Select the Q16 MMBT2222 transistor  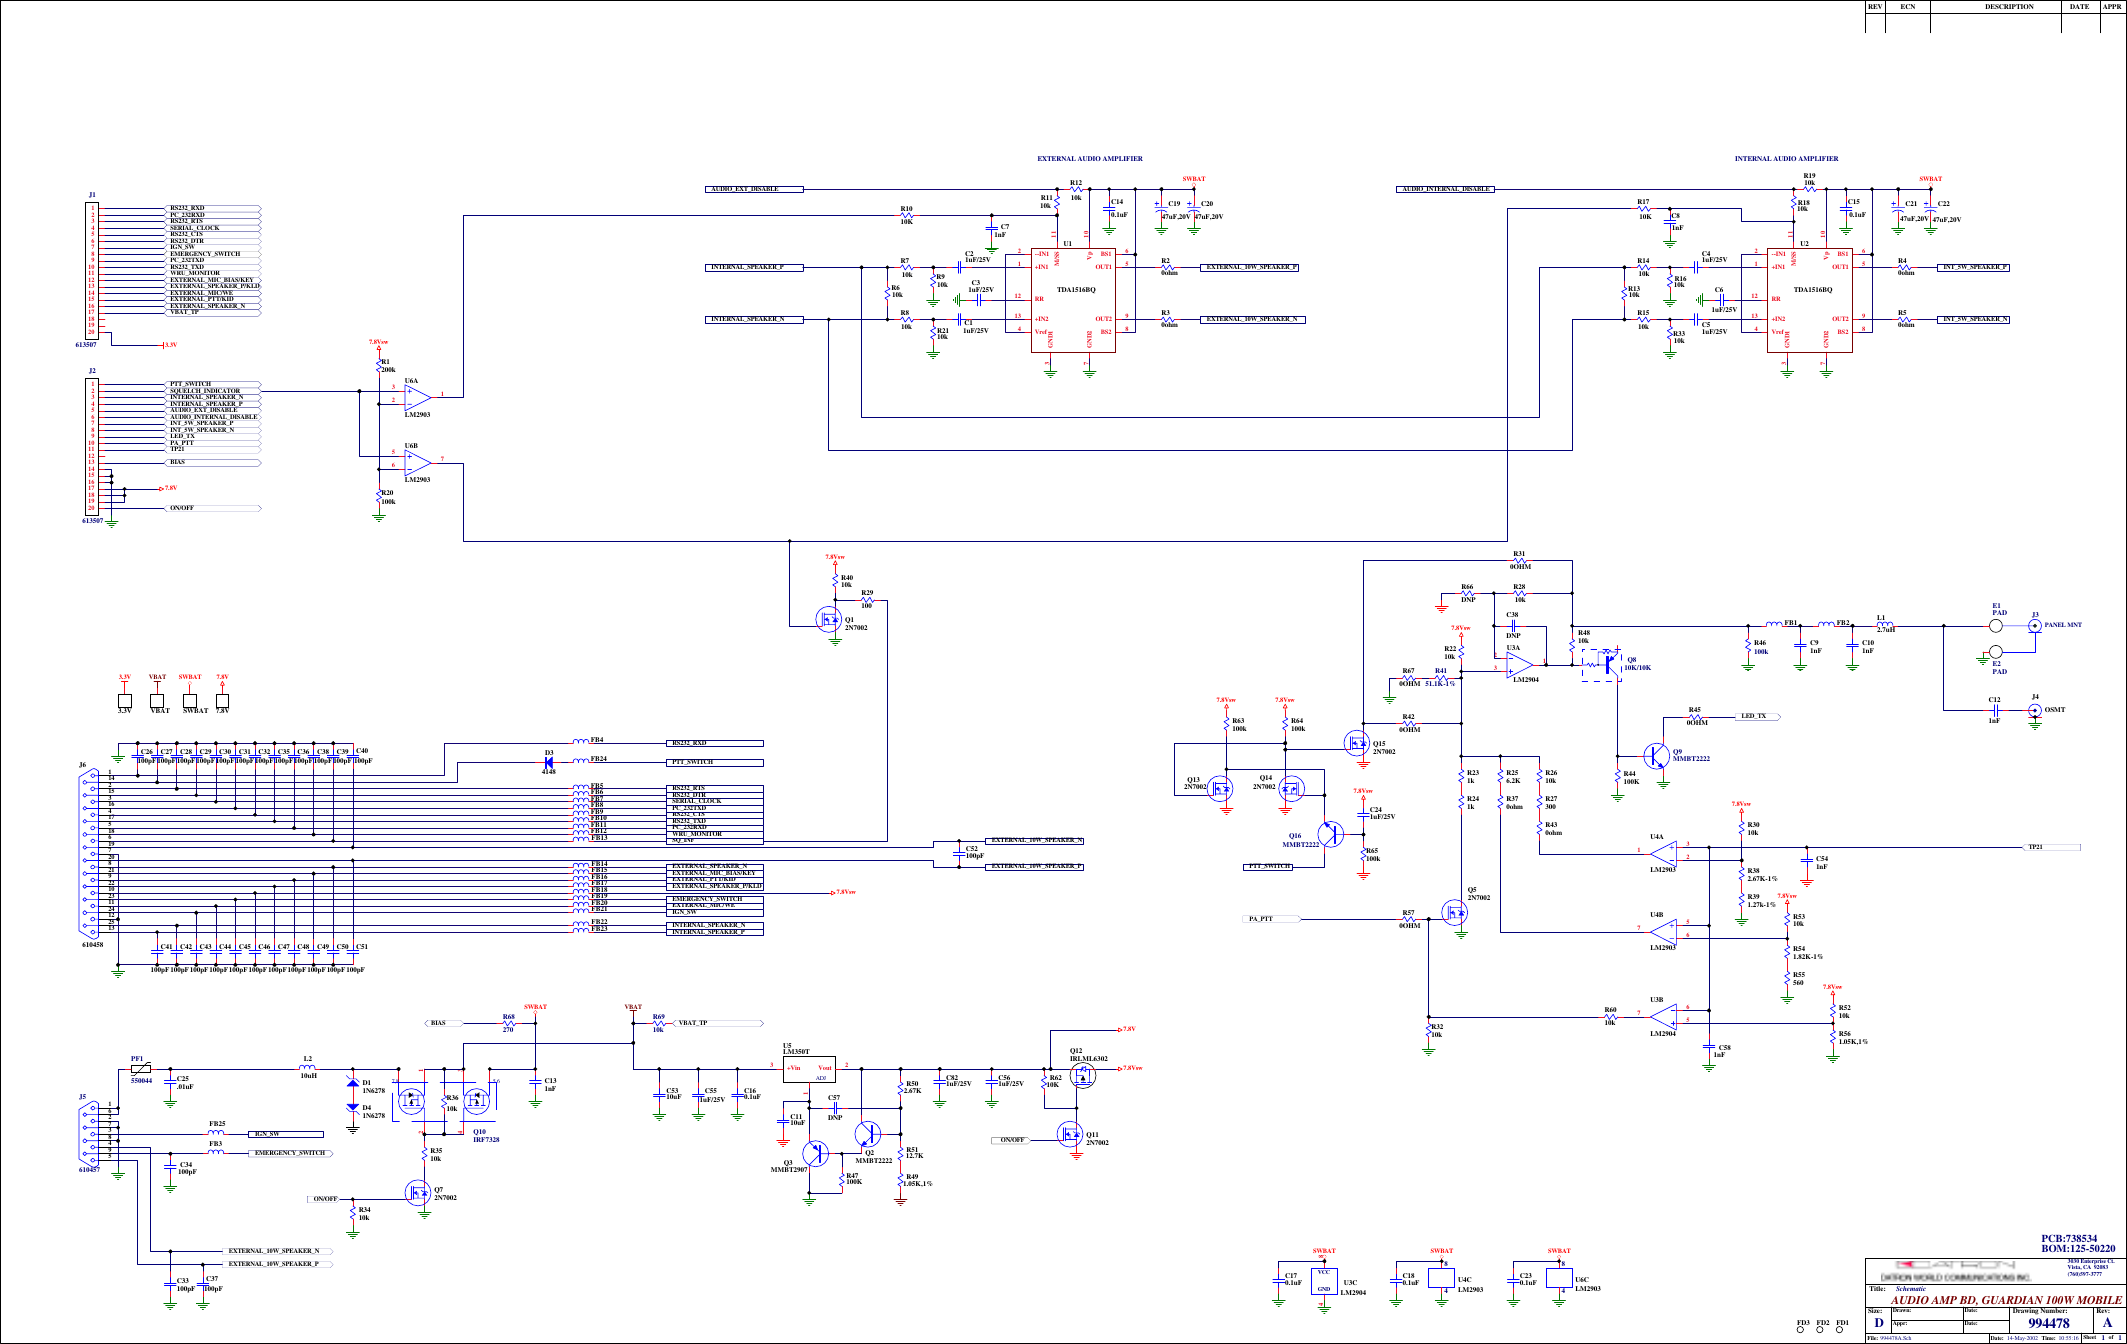pos(1331,833)
